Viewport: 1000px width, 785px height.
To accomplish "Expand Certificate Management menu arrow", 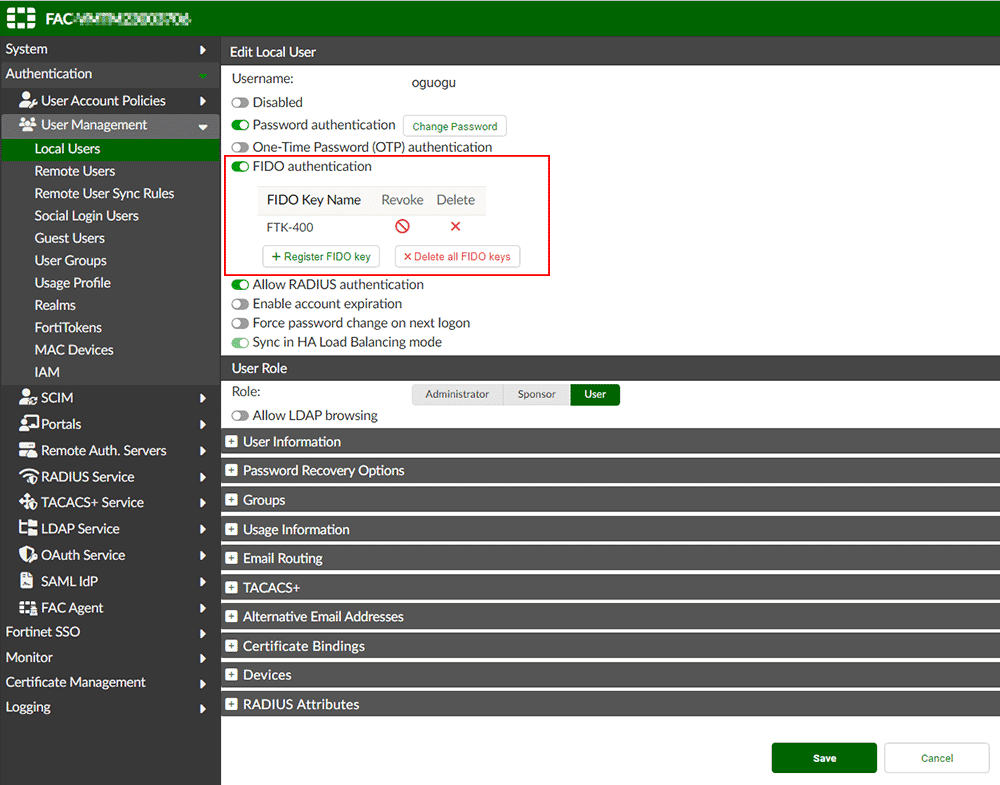I will coord(202,684).
